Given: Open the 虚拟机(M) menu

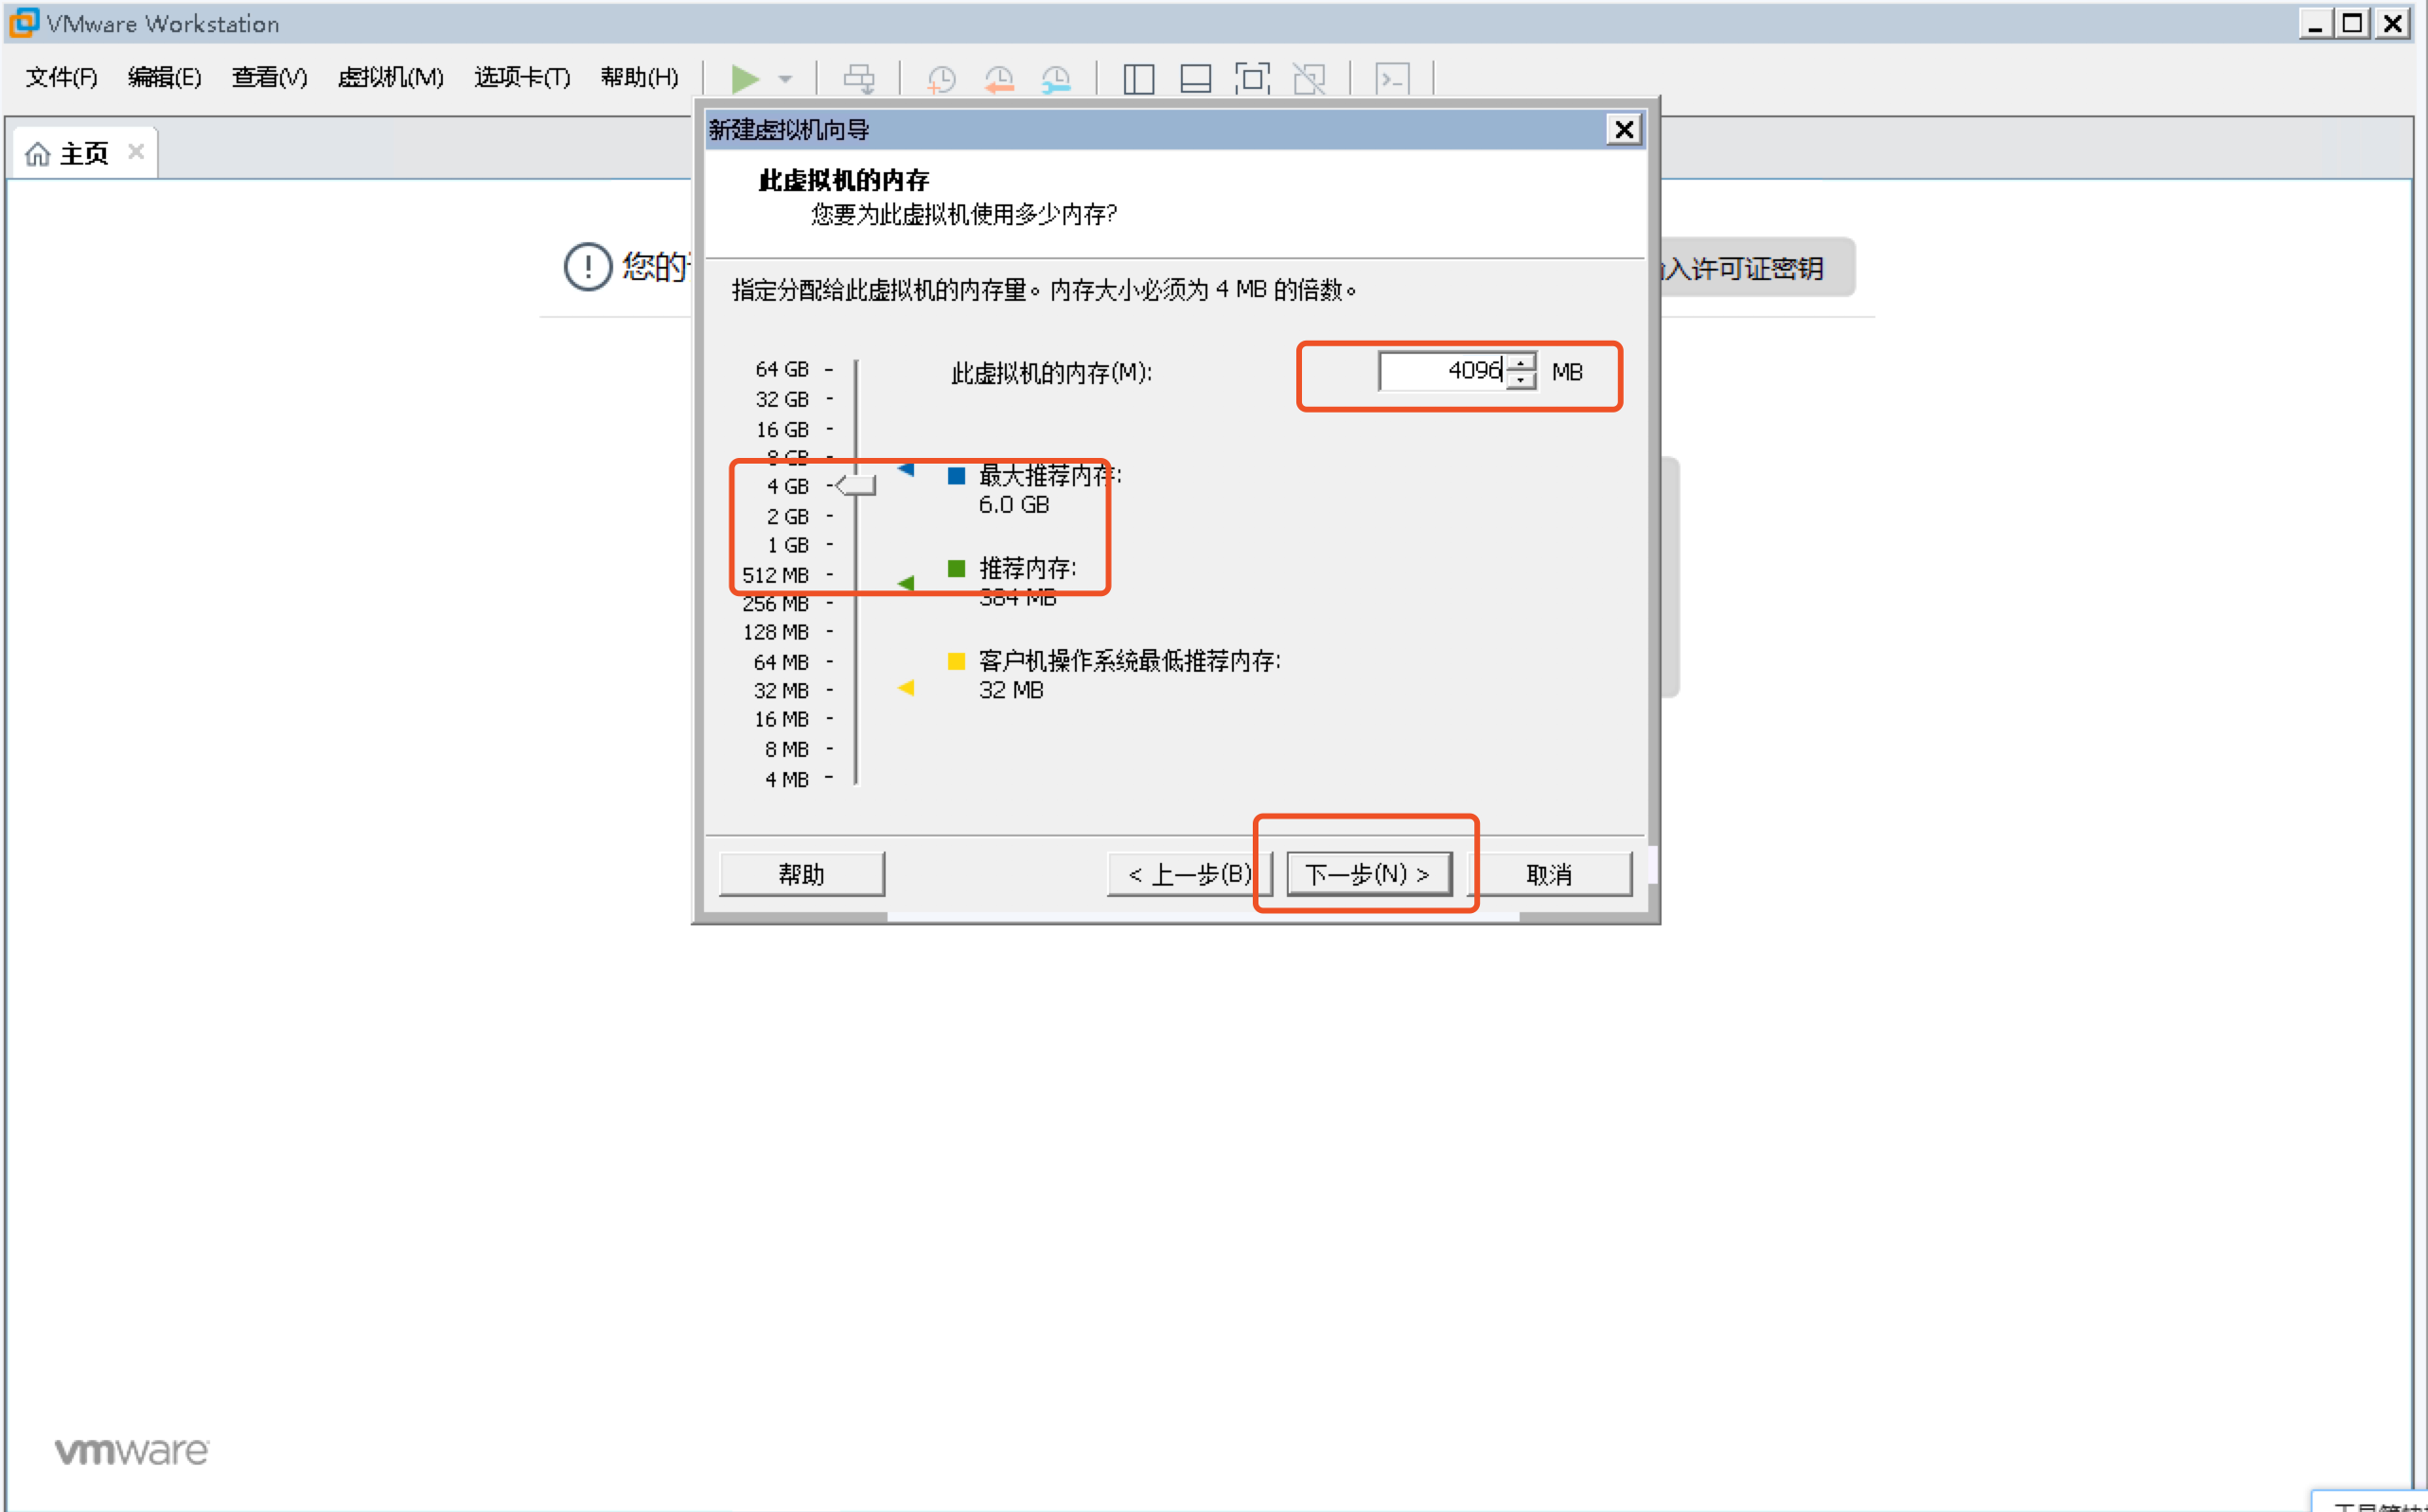Looking at the screenshot, I should [x=390, y=77].
